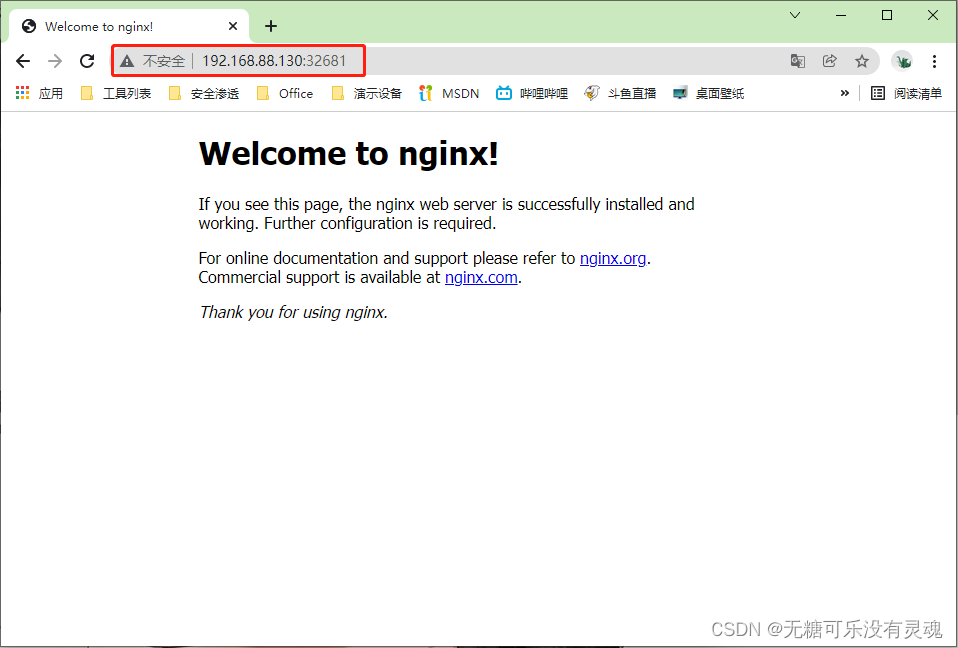Minimize the browser window
This screenshot has width=958, height=648.
[x=841, y=15]
